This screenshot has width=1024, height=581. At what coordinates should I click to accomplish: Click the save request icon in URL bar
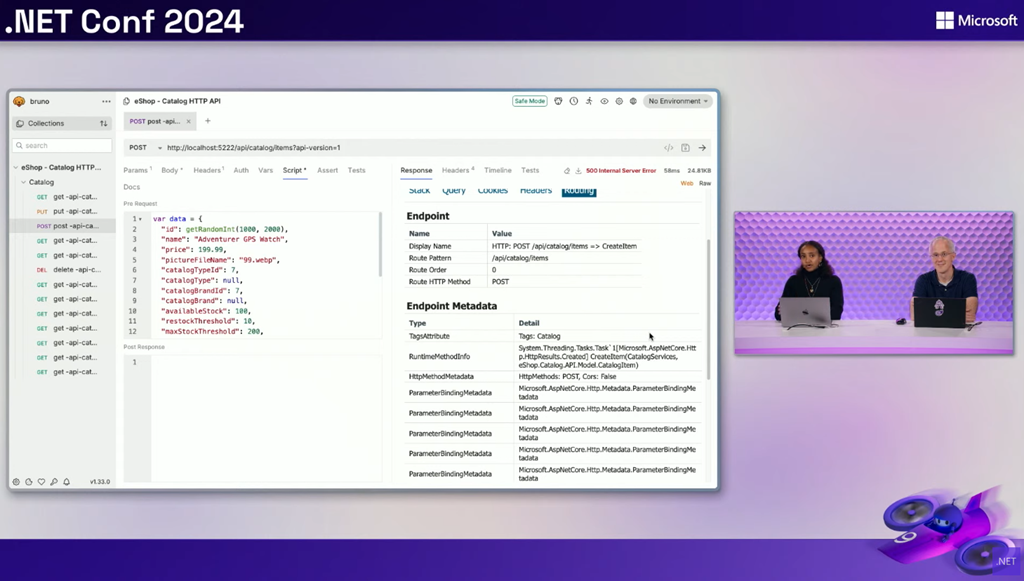pos(685,148)
